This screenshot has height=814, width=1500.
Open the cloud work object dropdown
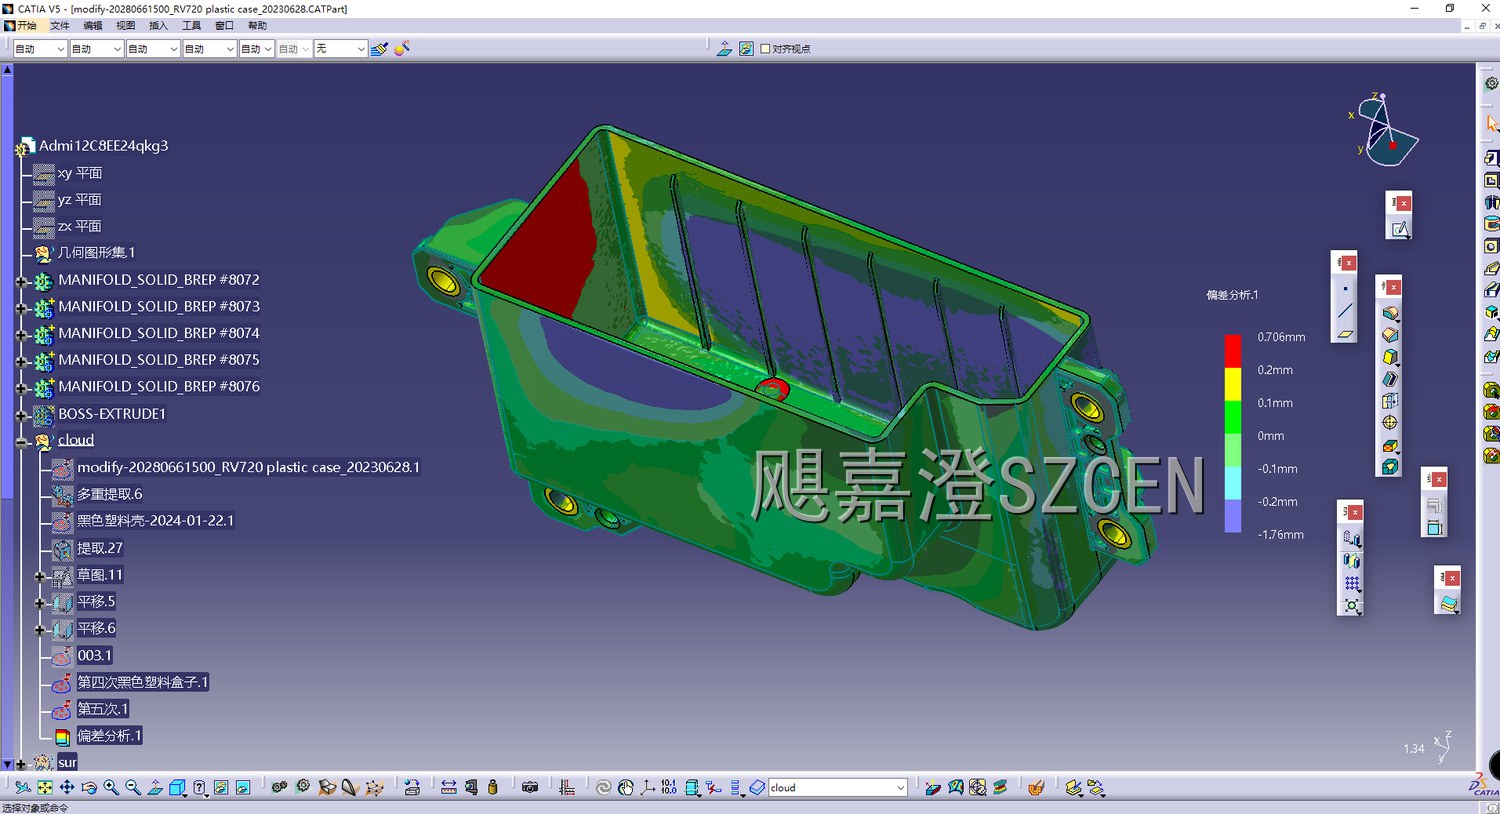point(900,788)
